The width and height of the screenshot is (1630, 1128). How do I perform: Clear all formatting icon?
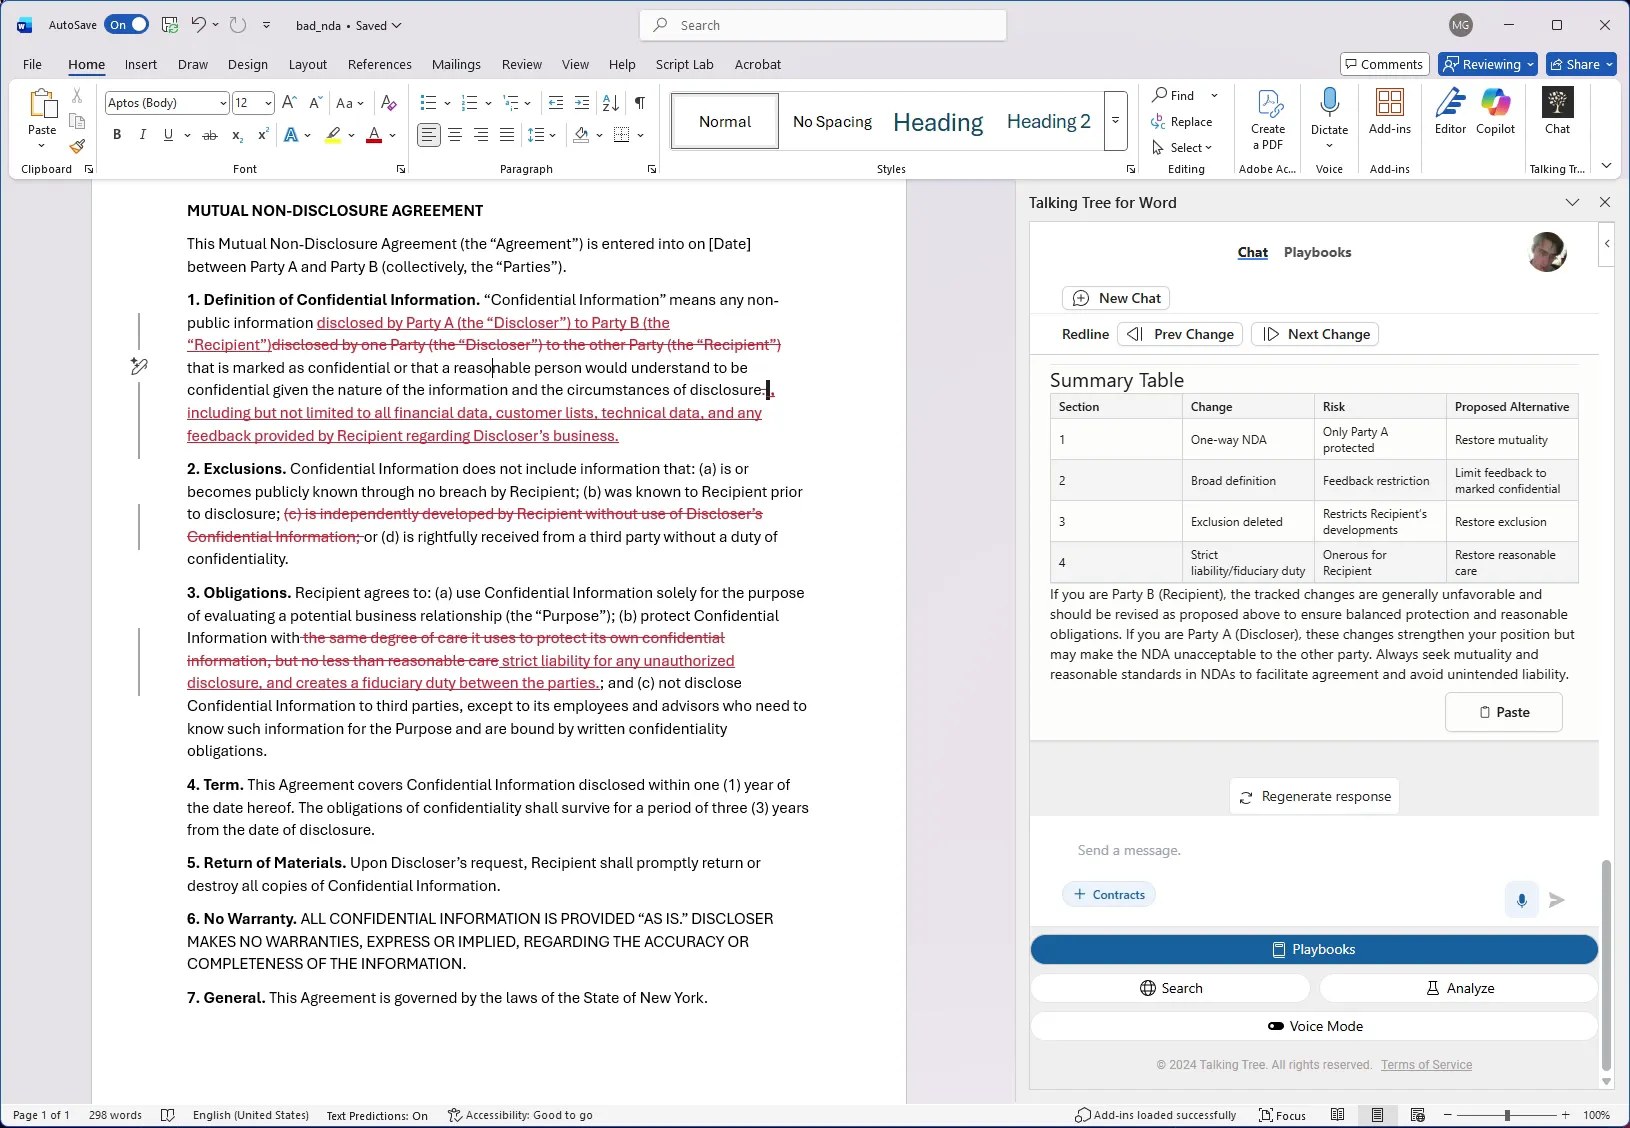click(389, 103)
